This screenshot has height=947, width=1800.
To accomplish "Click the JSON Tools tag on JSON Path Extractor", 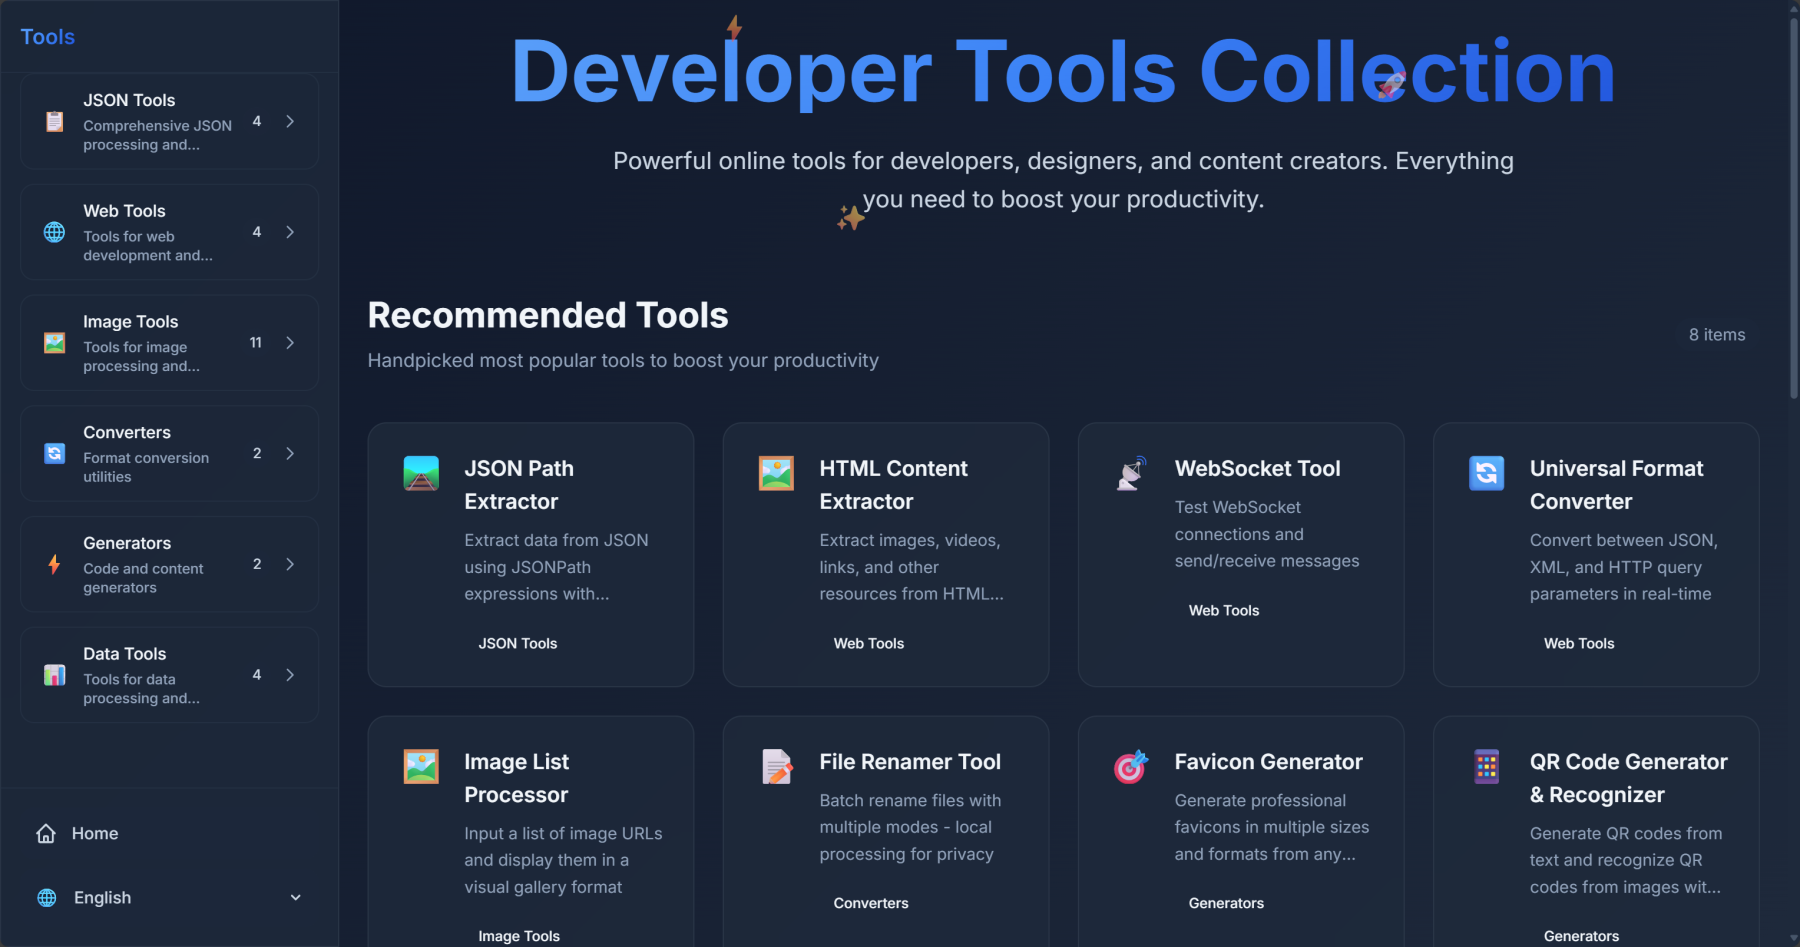I will click(517, 644).
